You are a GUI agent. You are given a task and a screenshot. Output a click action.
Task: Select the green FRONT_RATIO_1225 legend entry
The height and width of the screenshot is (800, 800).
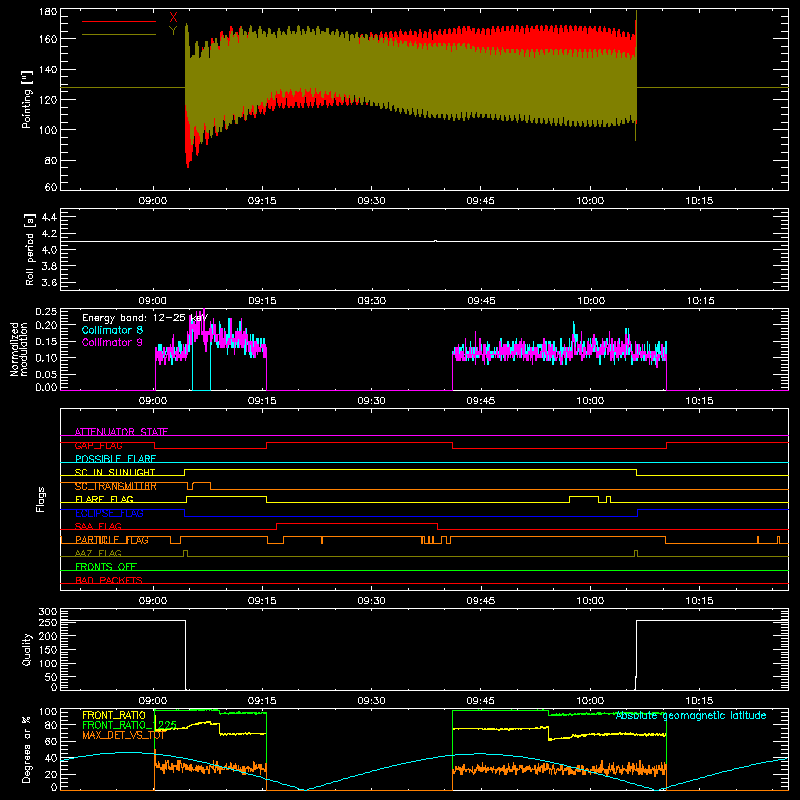point(129,725)
